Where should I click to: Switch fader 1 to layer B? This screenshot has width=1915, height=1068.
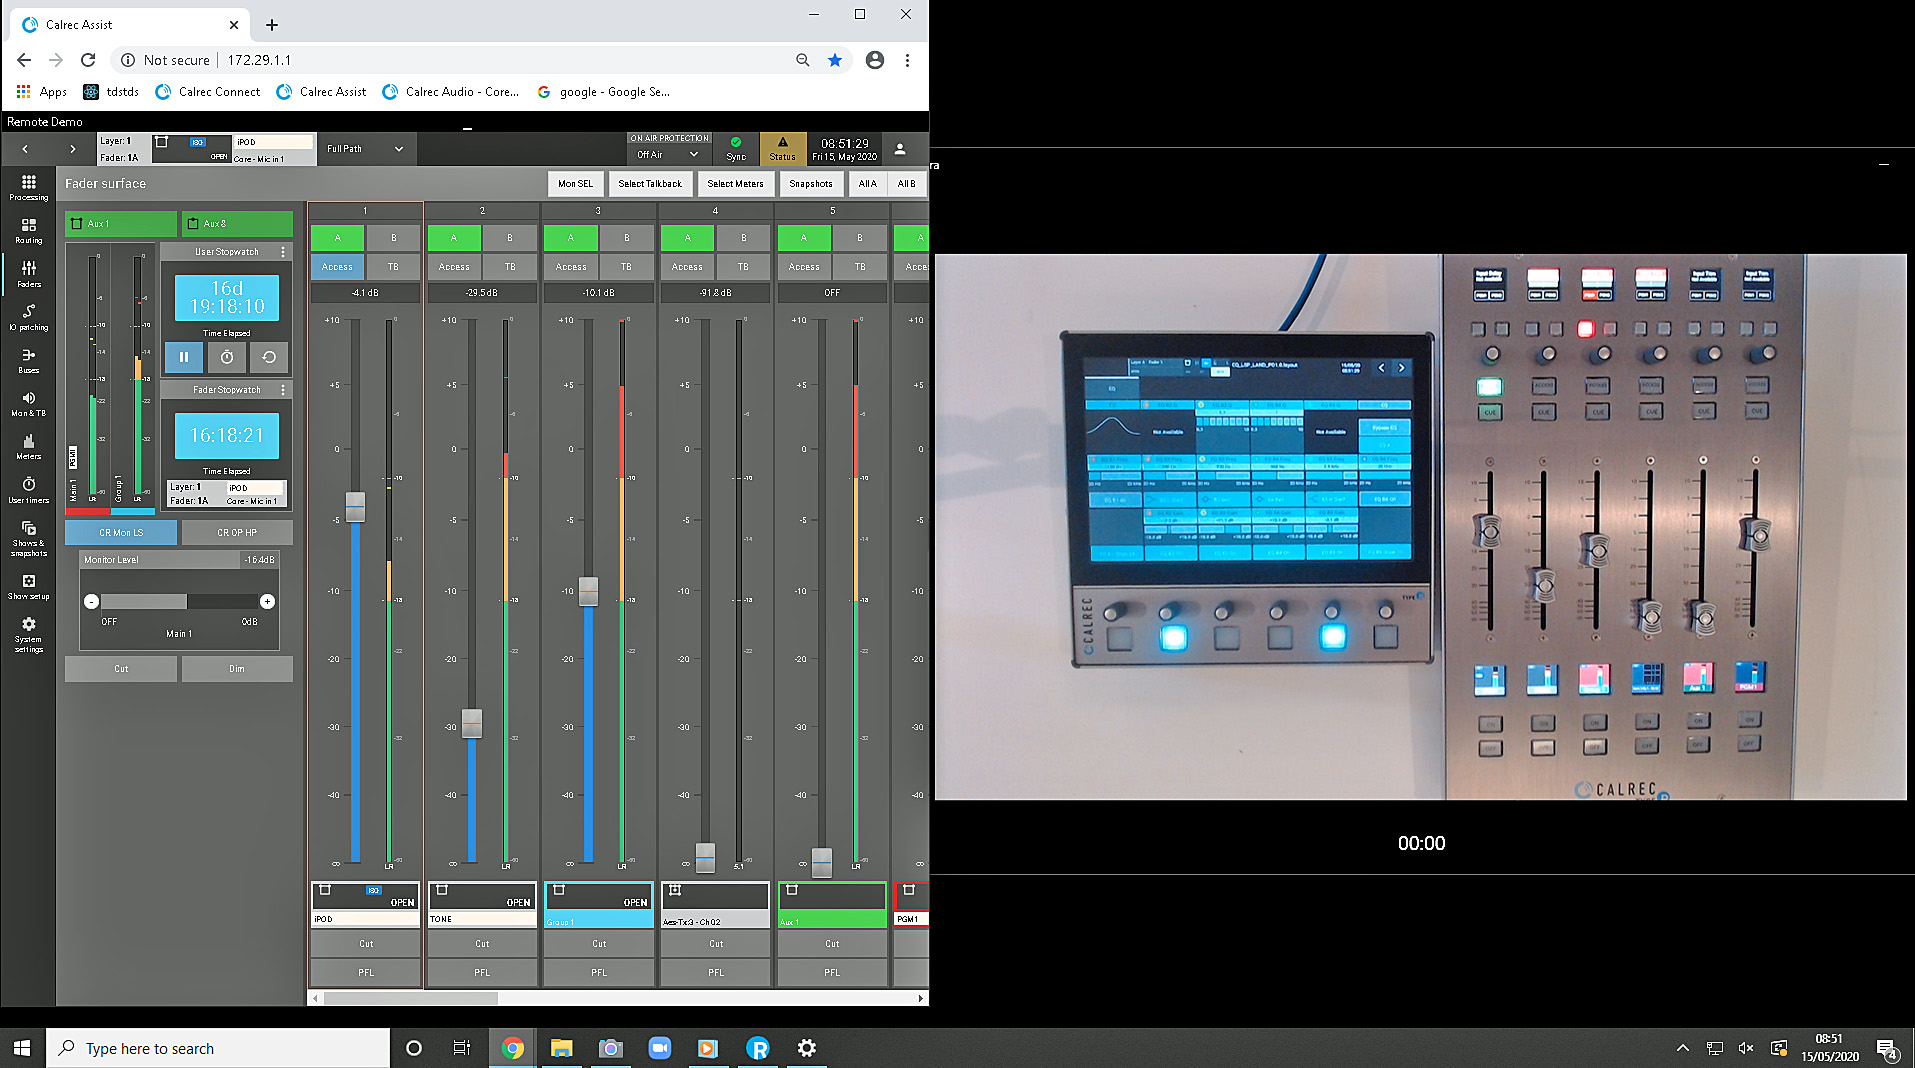tap(393, 237)
